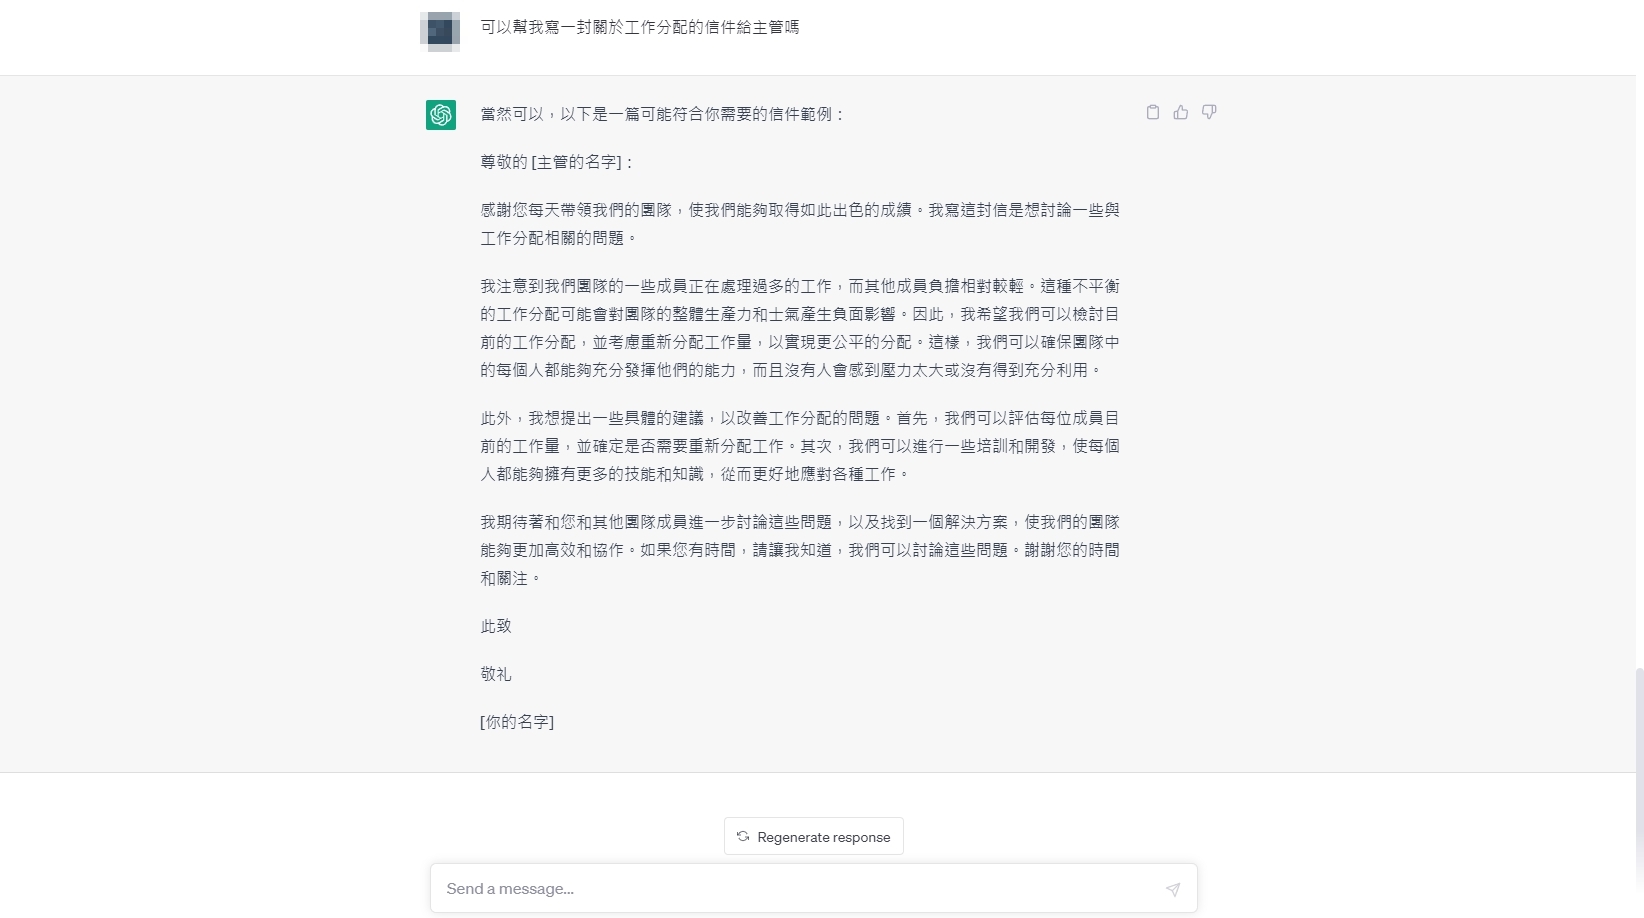This screenshot has width=1644, height=918.
Task: Click the '[你的名字]' placeholder text
Action: [517, 722]
